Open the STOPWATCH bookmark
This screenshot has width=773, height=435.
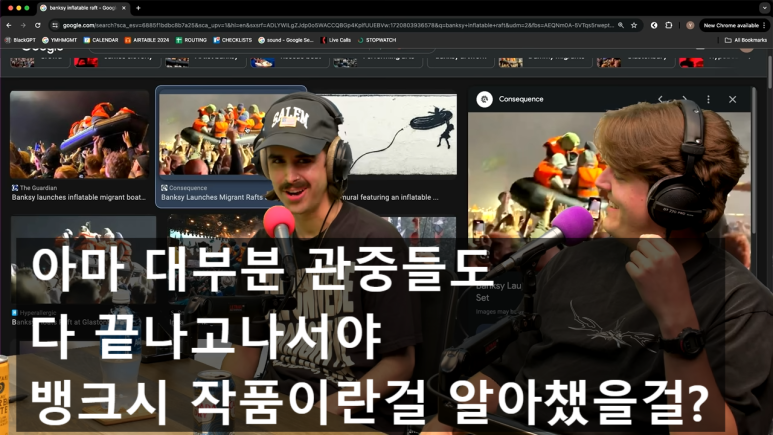pyautogui.click(x=377, y=40)
